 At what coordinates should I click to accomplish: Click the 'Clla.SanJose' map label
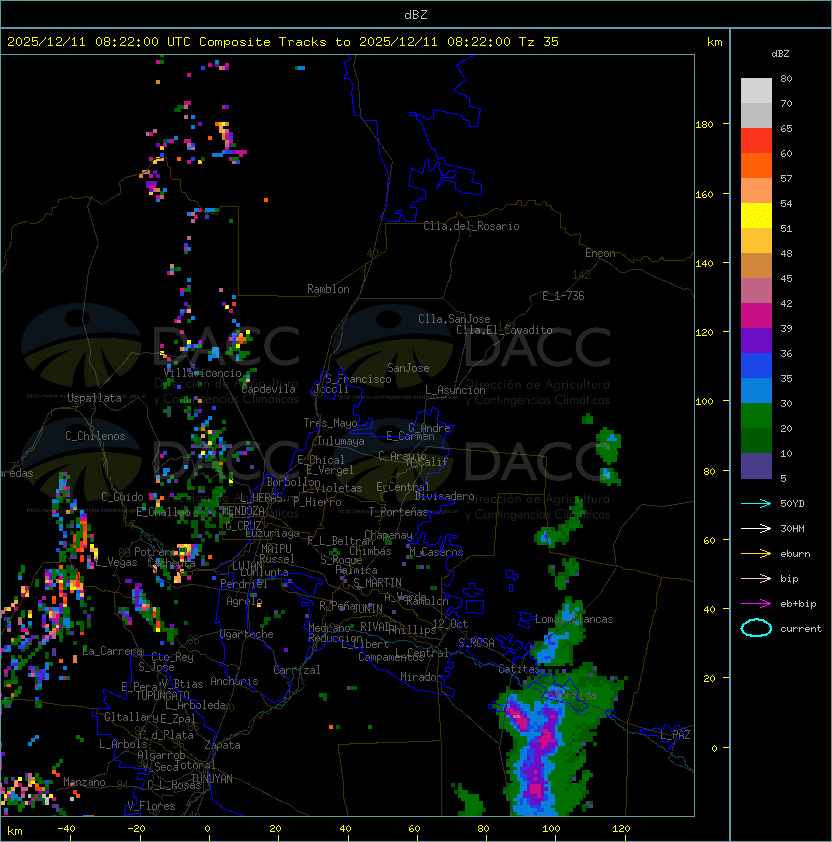454,319
